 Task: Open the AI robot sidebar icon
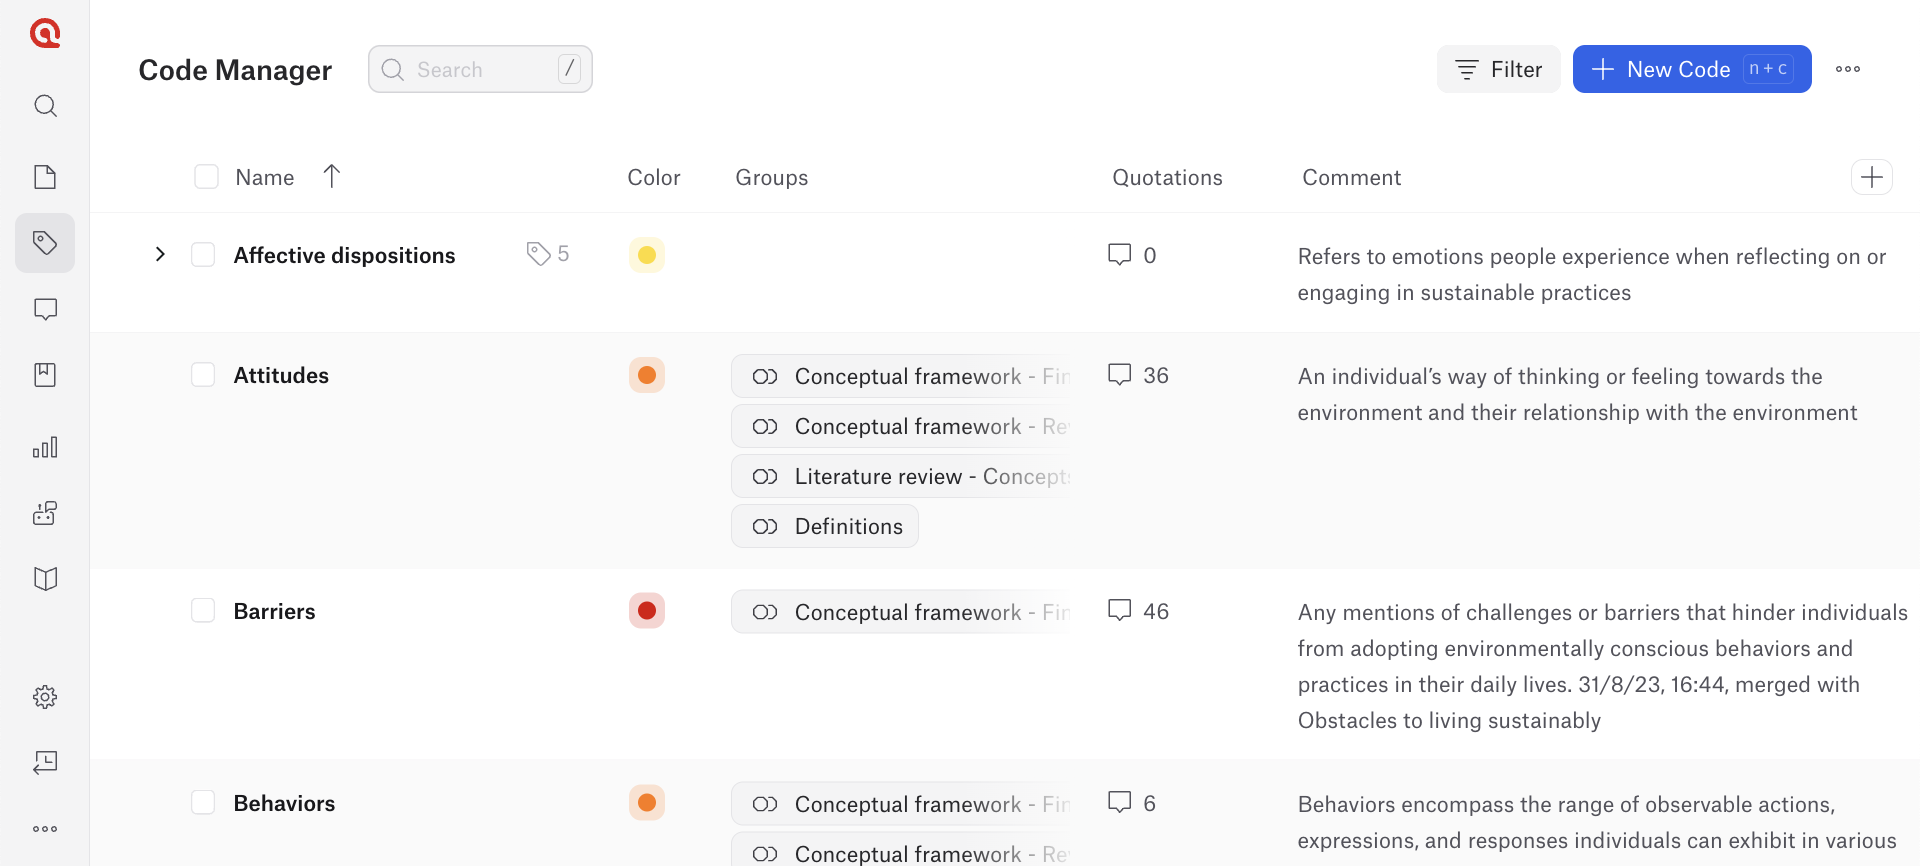(45, 513)
